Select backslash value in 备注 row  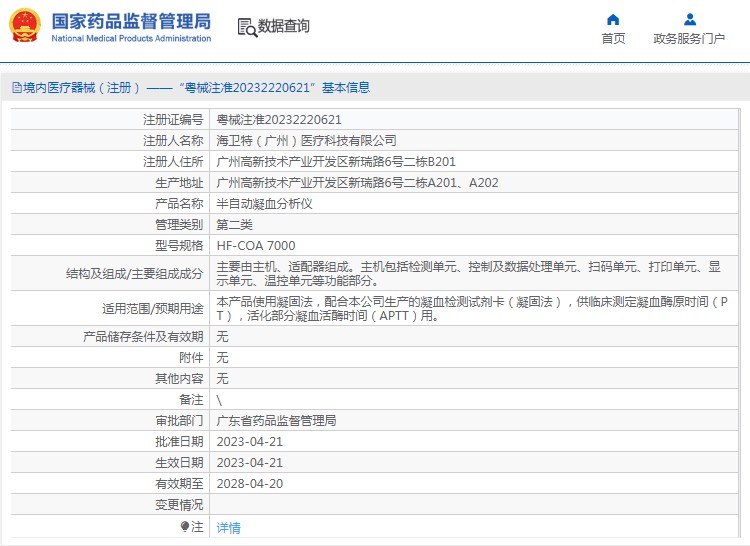[219, 400]
